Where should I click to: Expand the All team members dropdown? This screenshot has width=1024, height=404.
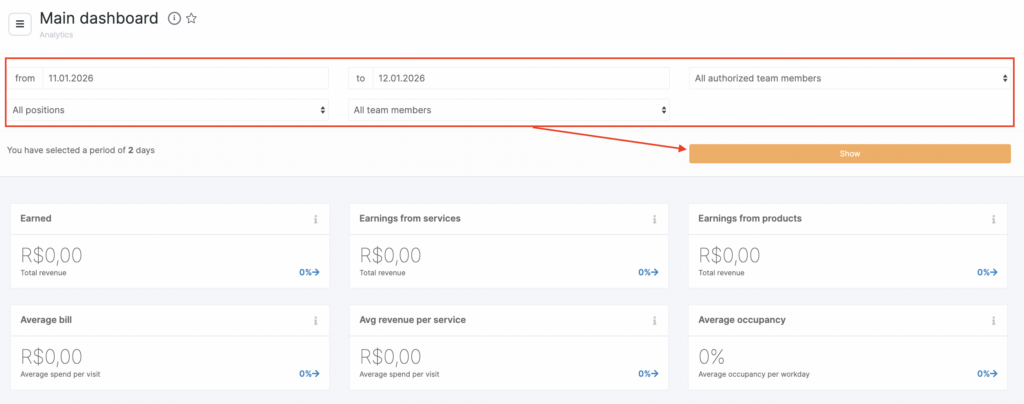coord(509,110)
